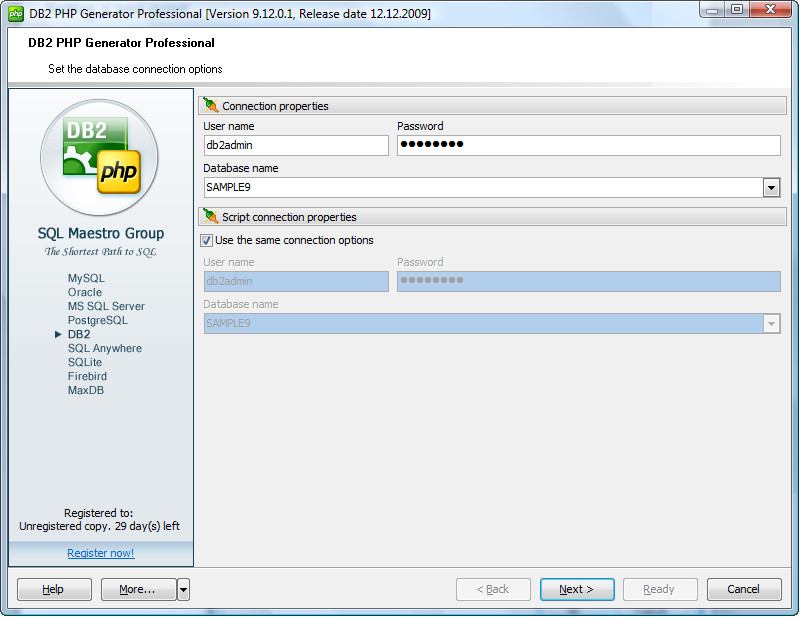Image resolution: width=800 pixels, height=619 pixels.
Task: Click the disabled script Database name dropdown arrow
Action: (x=771, y=324)
